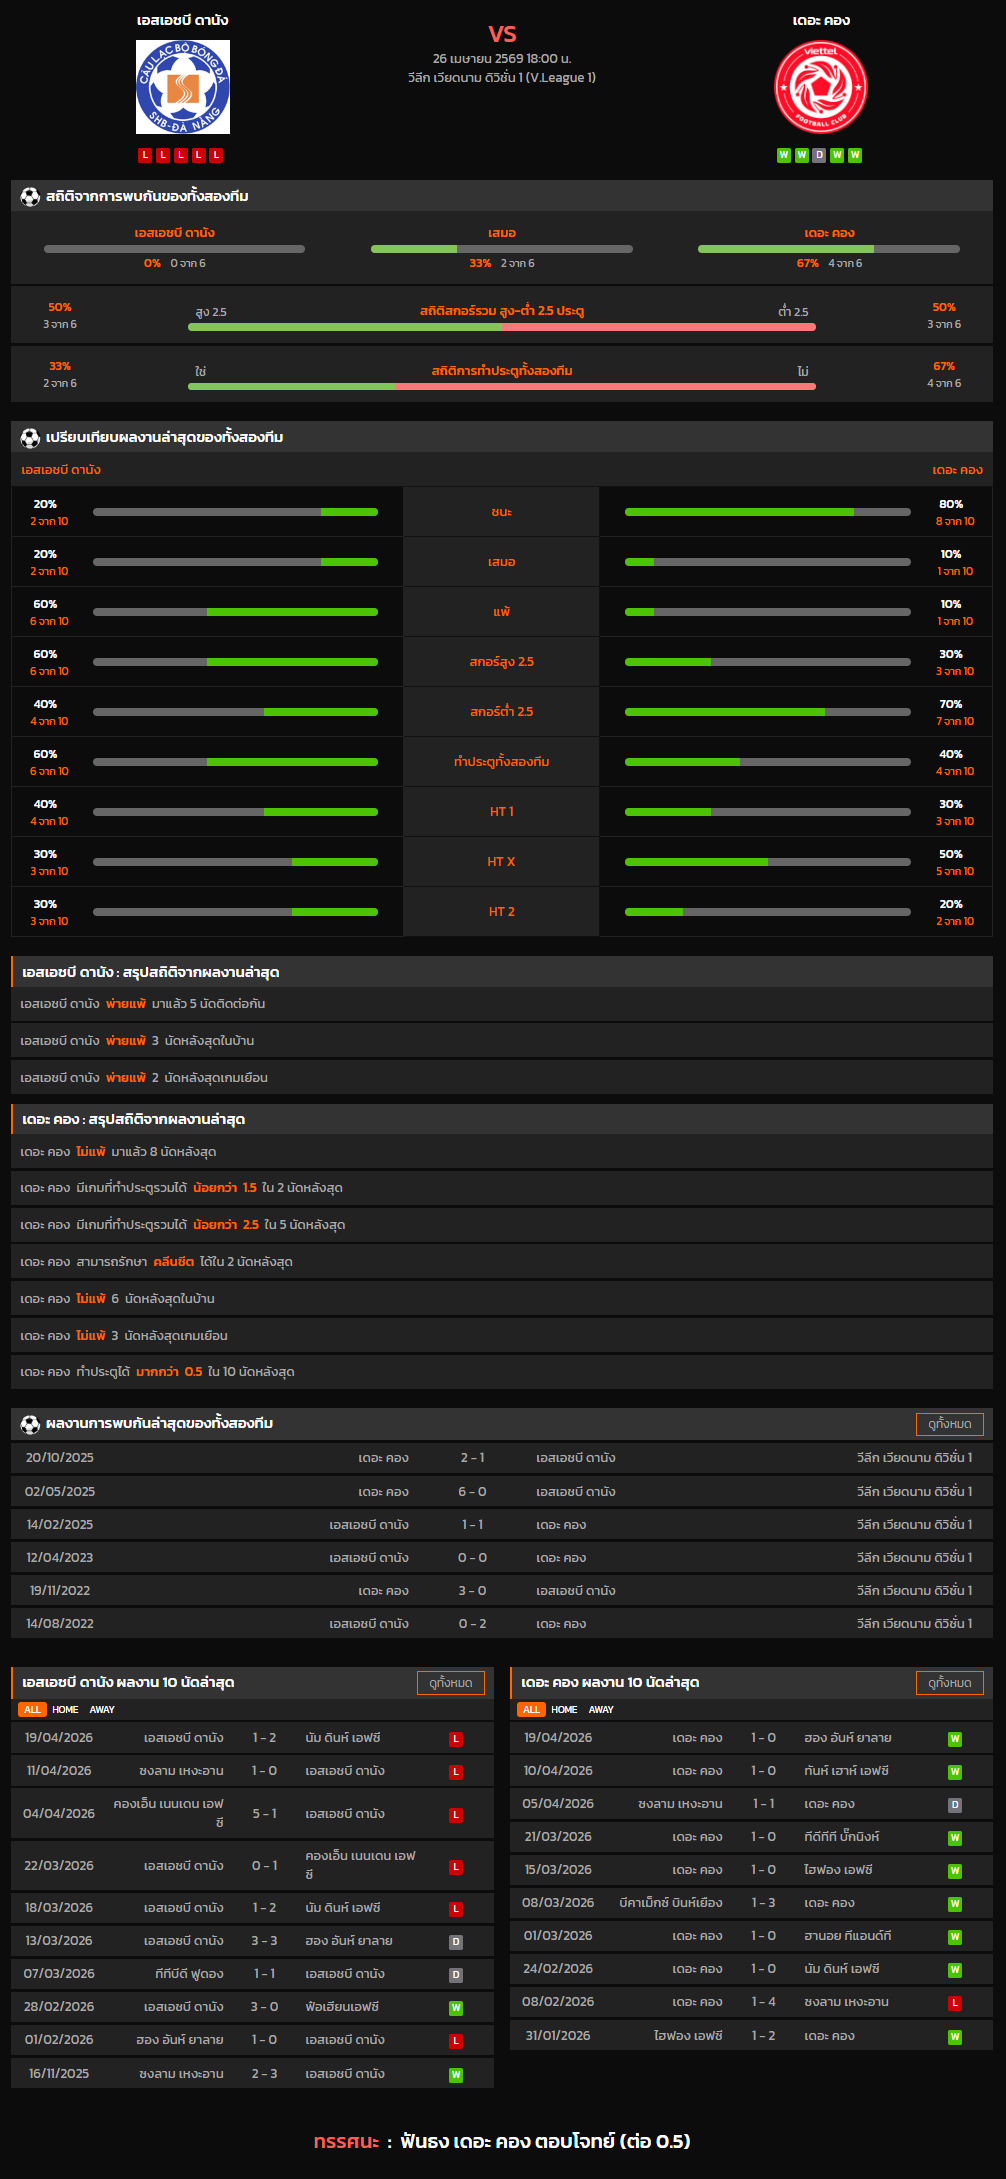Viewport: 1006px width, 2179px height.
Task: Select HOME tab in Da Nang last 10 results
Action: point(65,1710)
